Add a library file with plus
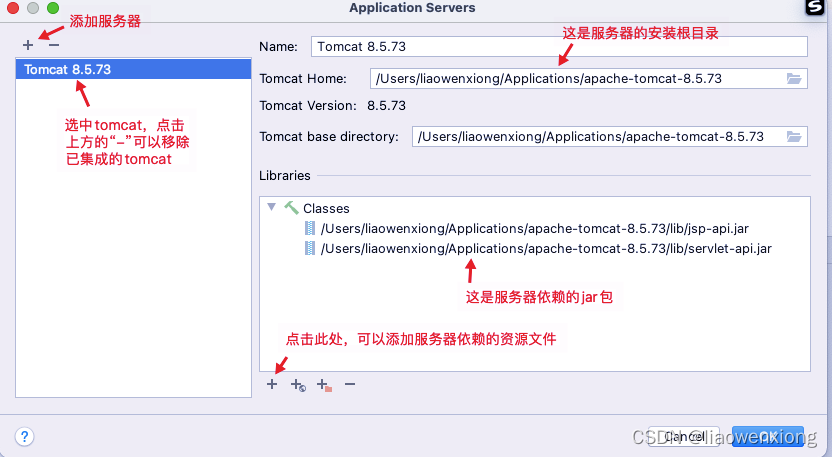832x457 pixels. (272, 384)
